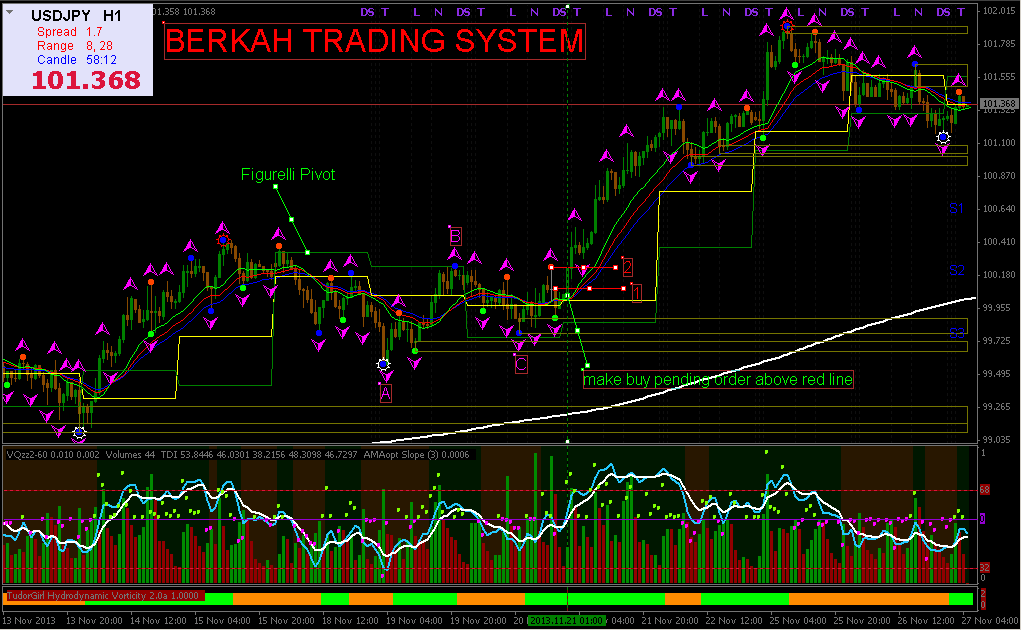
Task: Click the S2 support level label
Action: point(957,271)
